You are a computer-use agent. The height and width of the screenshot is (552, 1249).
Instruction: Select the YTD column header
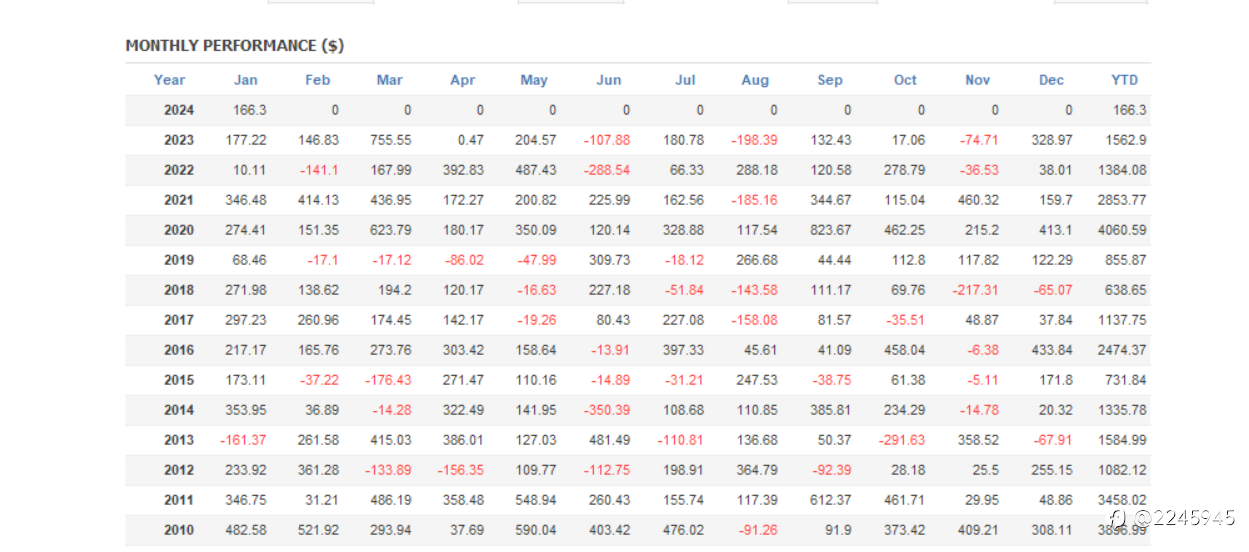pyautogui.click(x=1124, y=80)
